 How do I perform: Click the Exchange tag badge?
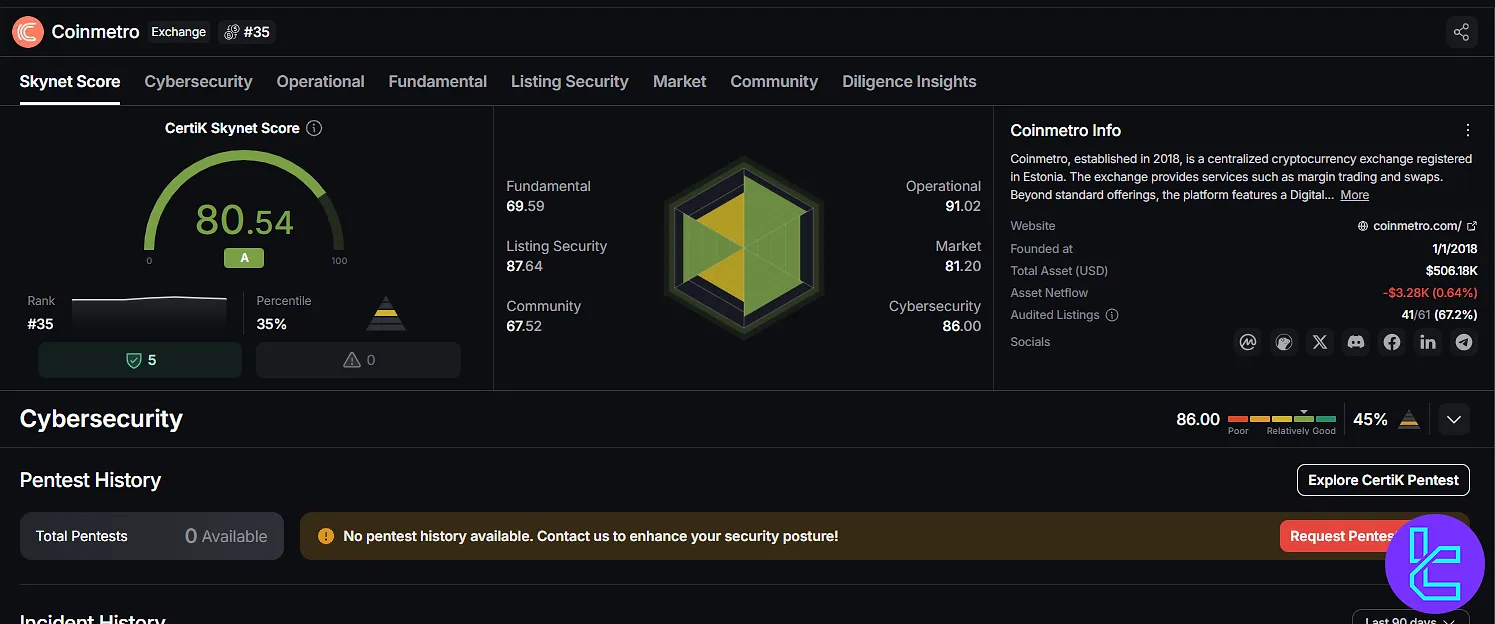(179, 32)
